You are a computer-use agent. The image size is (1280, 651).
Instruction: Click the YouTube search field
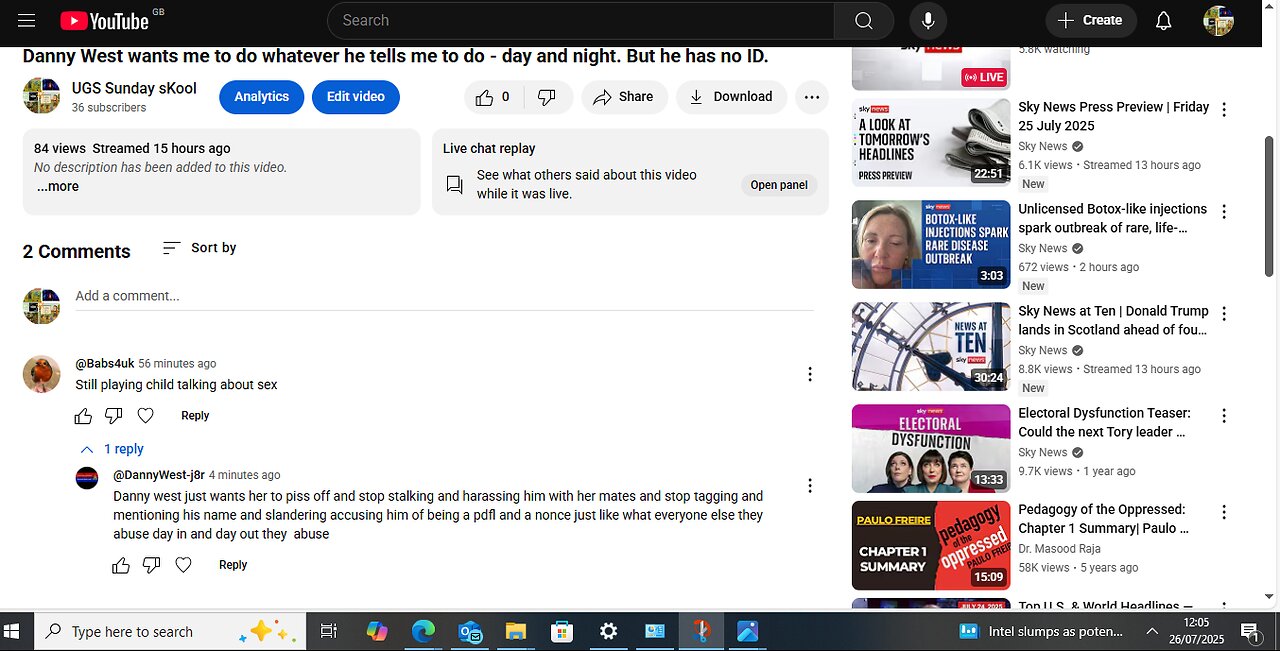pos(580,20)
